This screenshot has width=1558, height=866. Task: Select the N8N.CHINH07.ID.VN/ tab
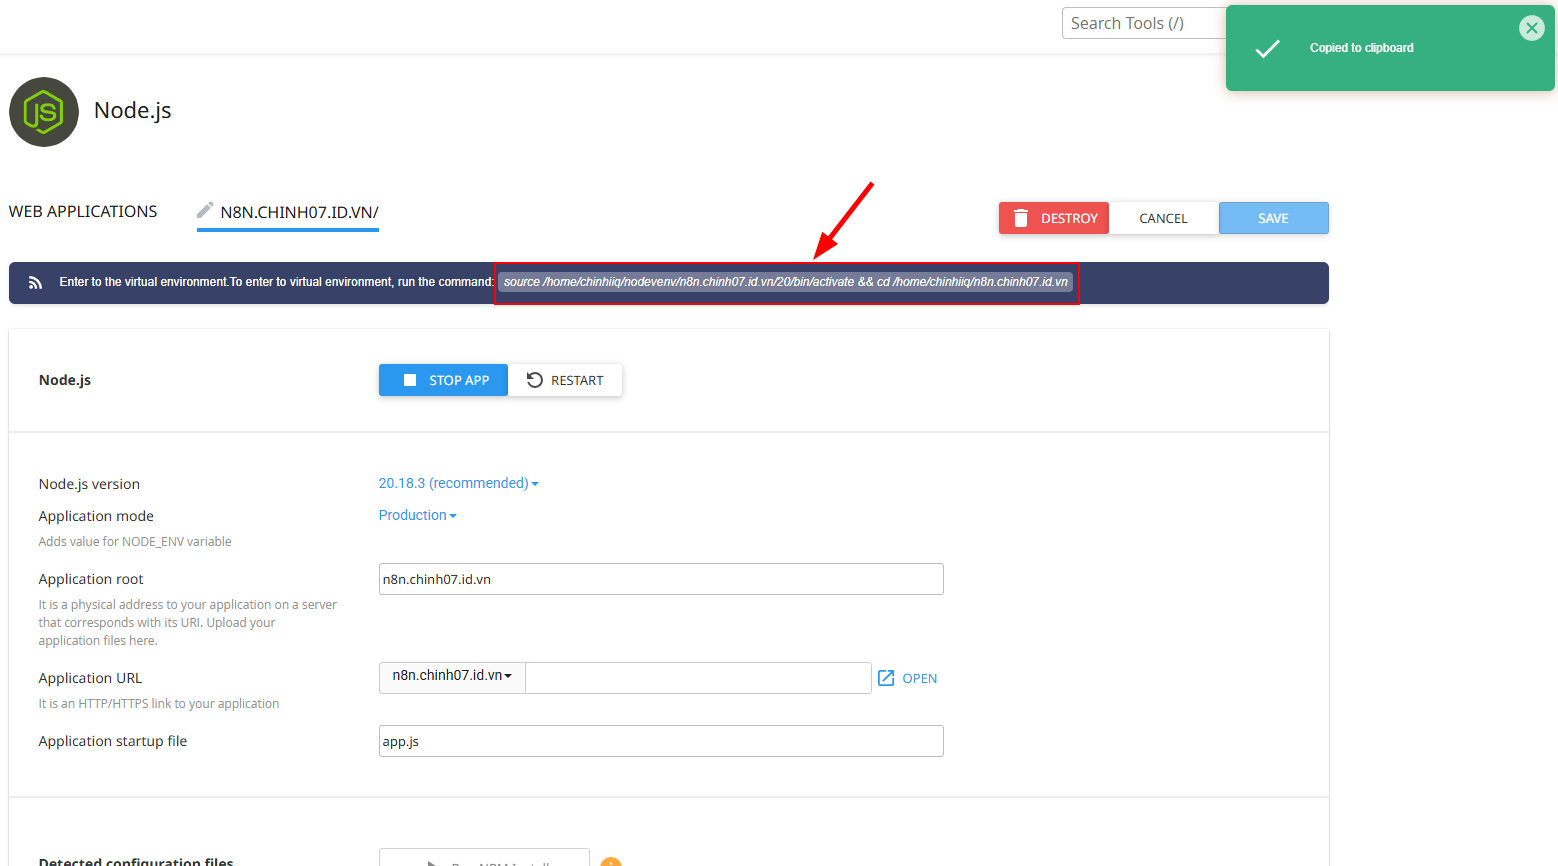(x=288, y=212)
